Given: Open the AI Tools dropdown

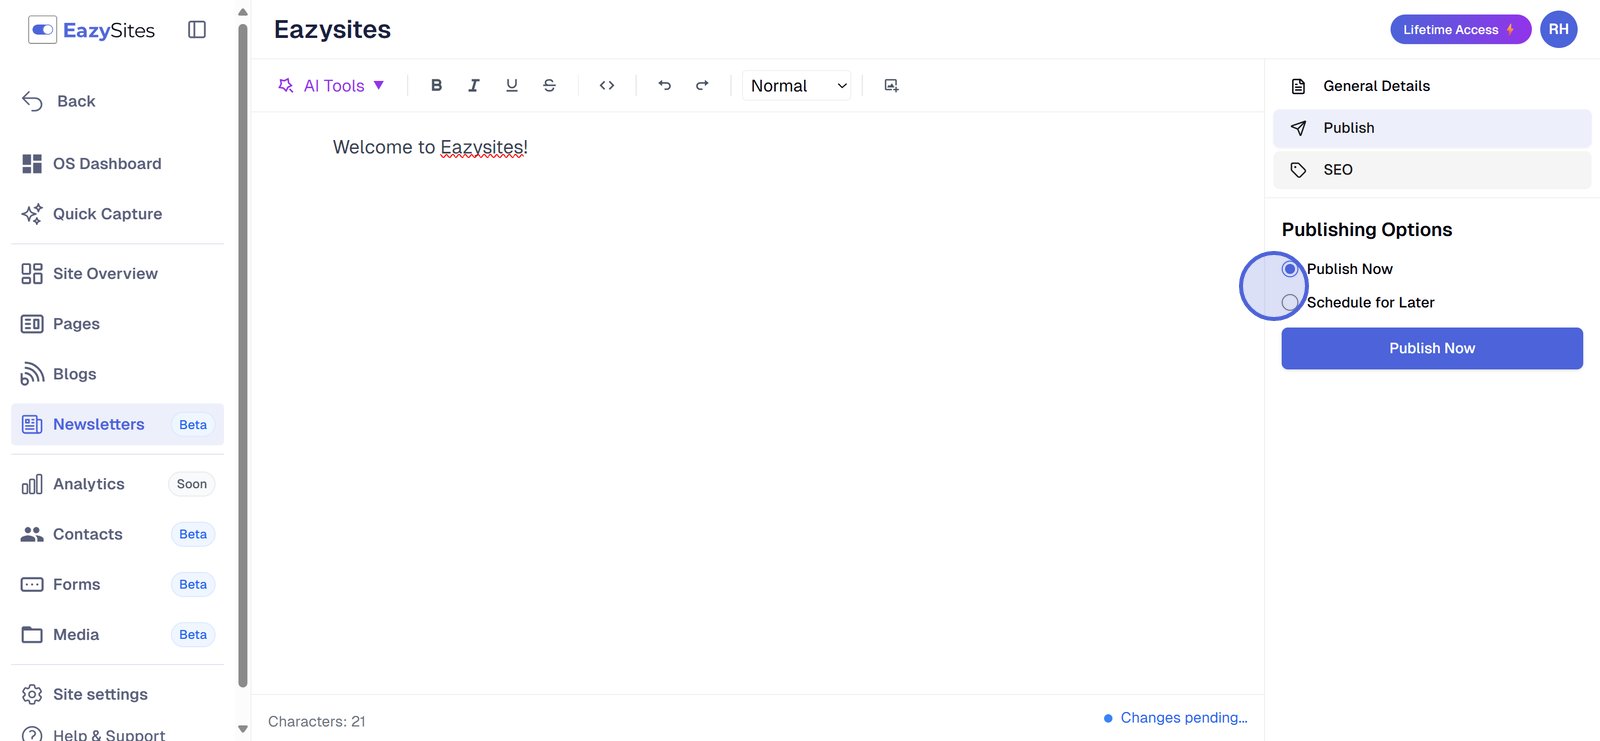Looking at the screenshot, I should (x=331, y=86).
